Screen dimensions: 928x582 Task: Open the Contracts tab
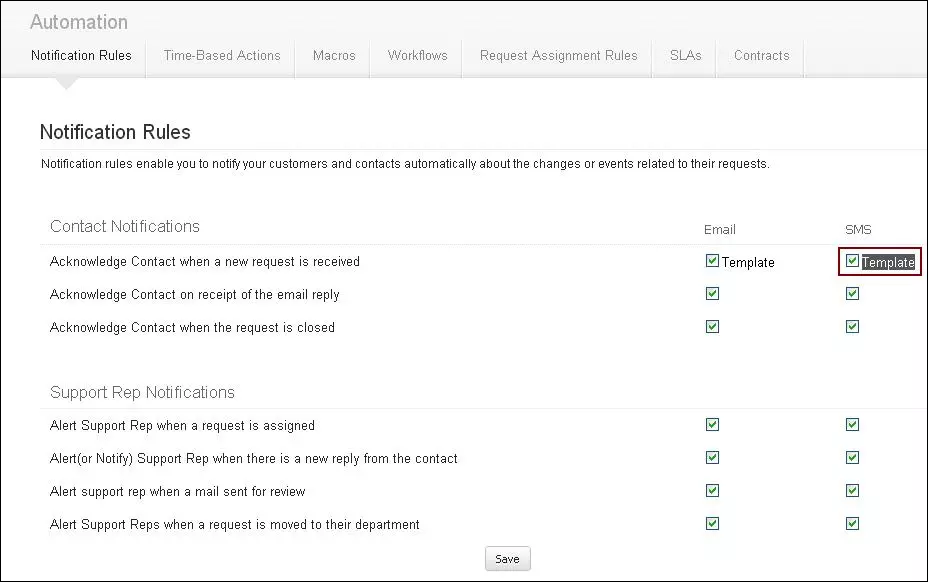(761, 56)
